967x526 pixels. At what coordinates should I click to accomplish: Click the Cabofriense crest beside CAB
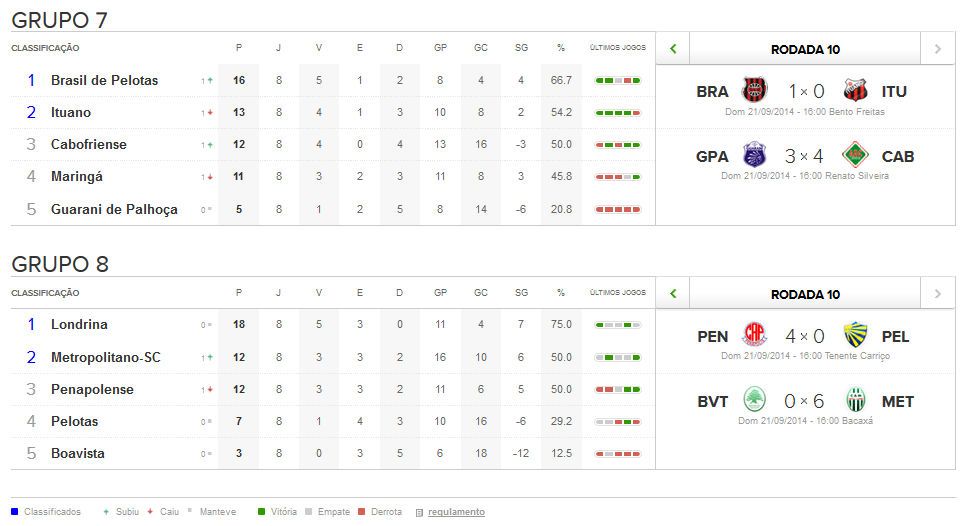point(854,155)
